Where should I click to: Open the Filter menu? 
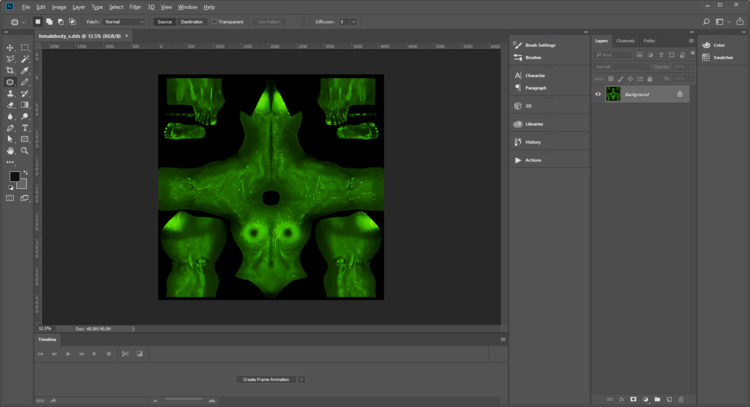click(135, 7)
